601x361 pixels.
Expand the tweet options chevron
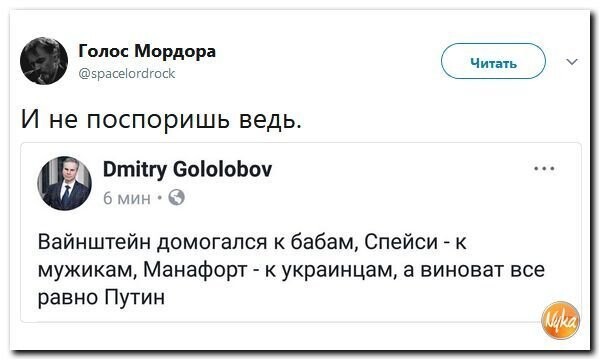572,62
